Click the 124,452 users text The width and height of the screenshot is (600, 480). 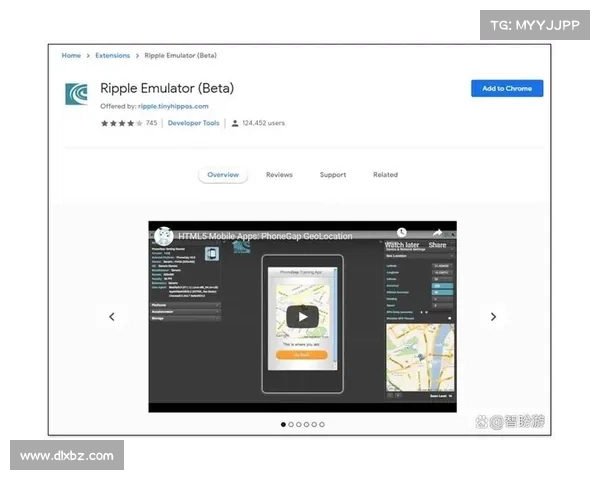coord(263,123)
